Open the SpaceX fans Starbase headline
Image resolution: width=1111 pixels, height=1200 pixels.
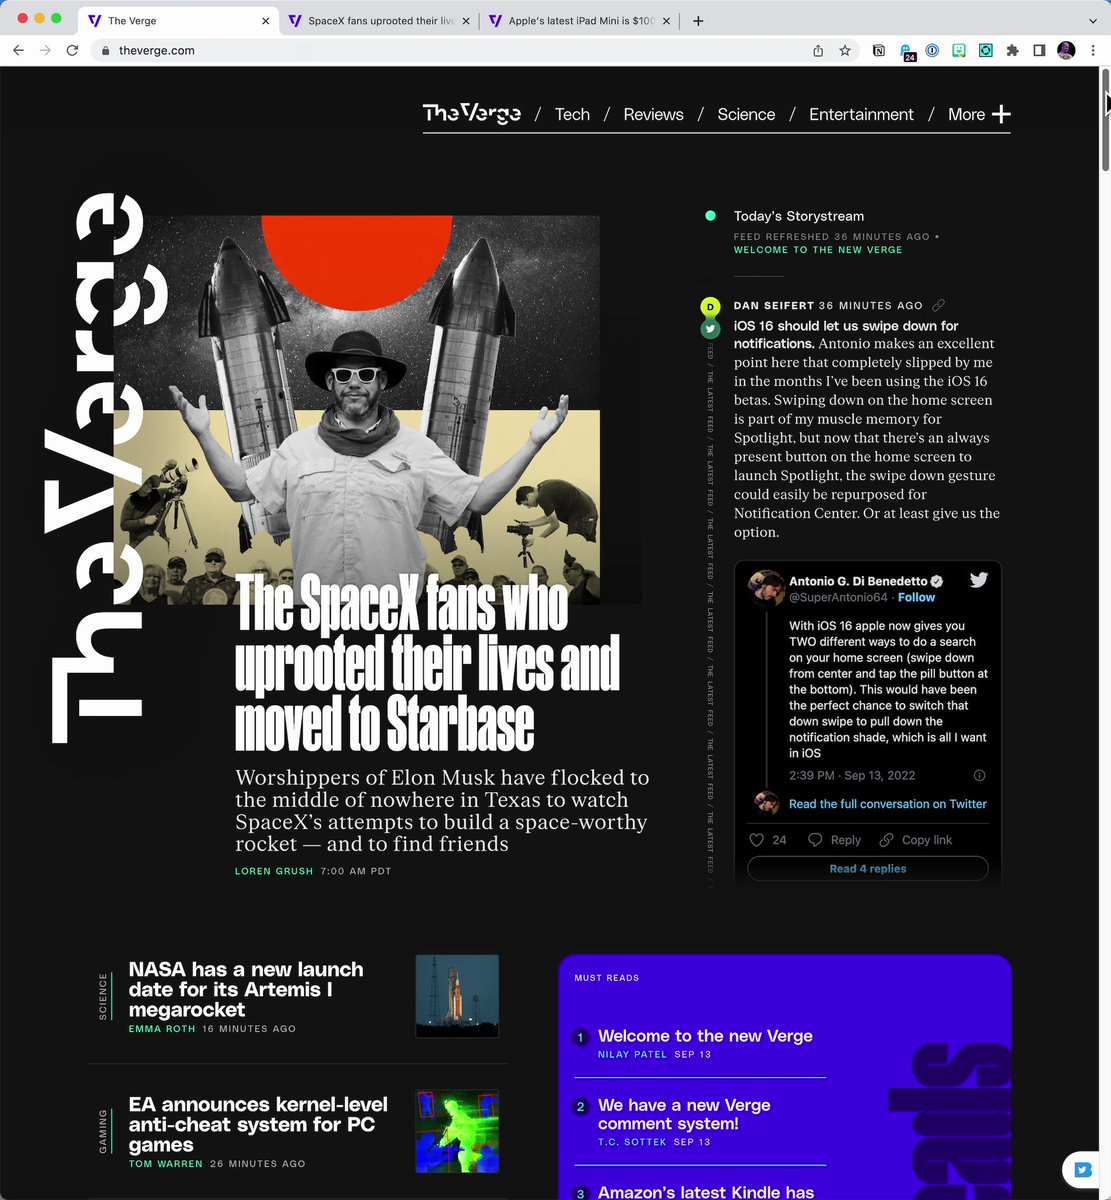[427, 664]
